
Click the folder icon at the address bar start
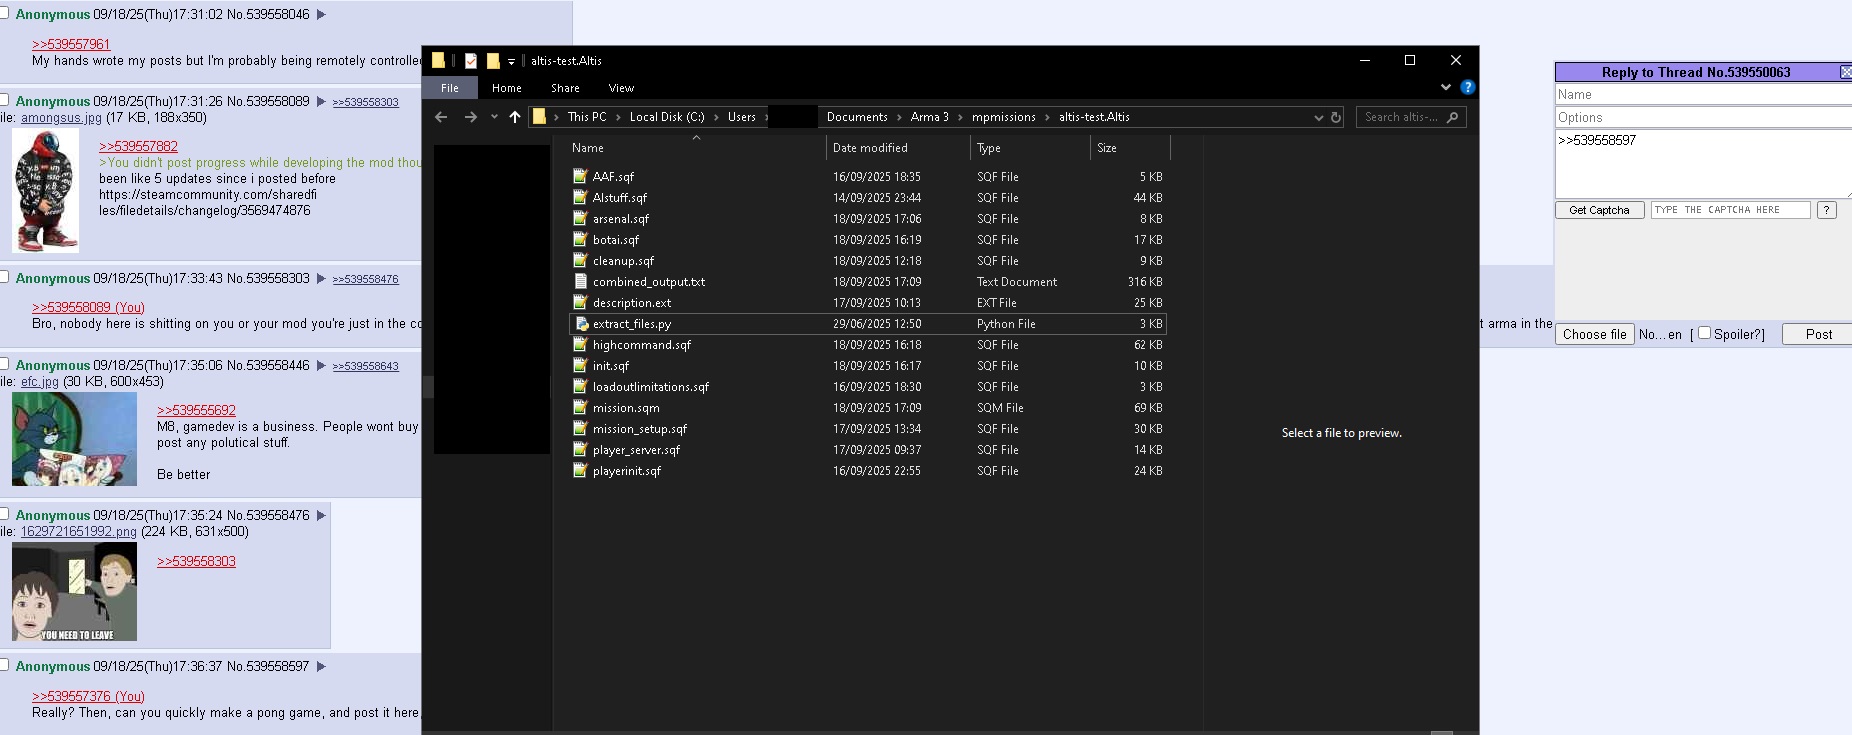pos(539,117)
